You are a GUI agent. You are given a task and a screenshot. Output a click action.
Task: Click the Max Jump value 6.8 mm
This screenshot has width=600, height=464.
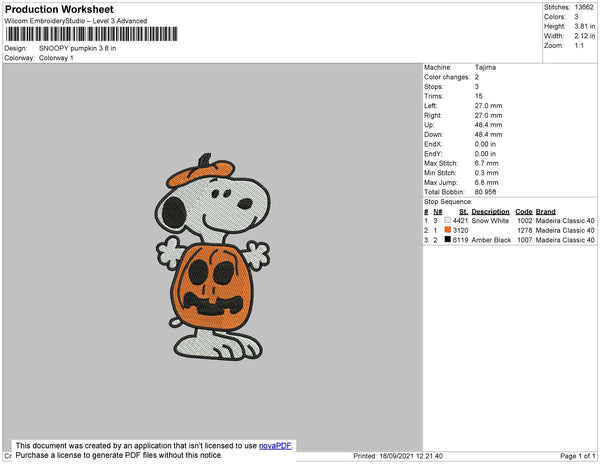click(486, 182)
